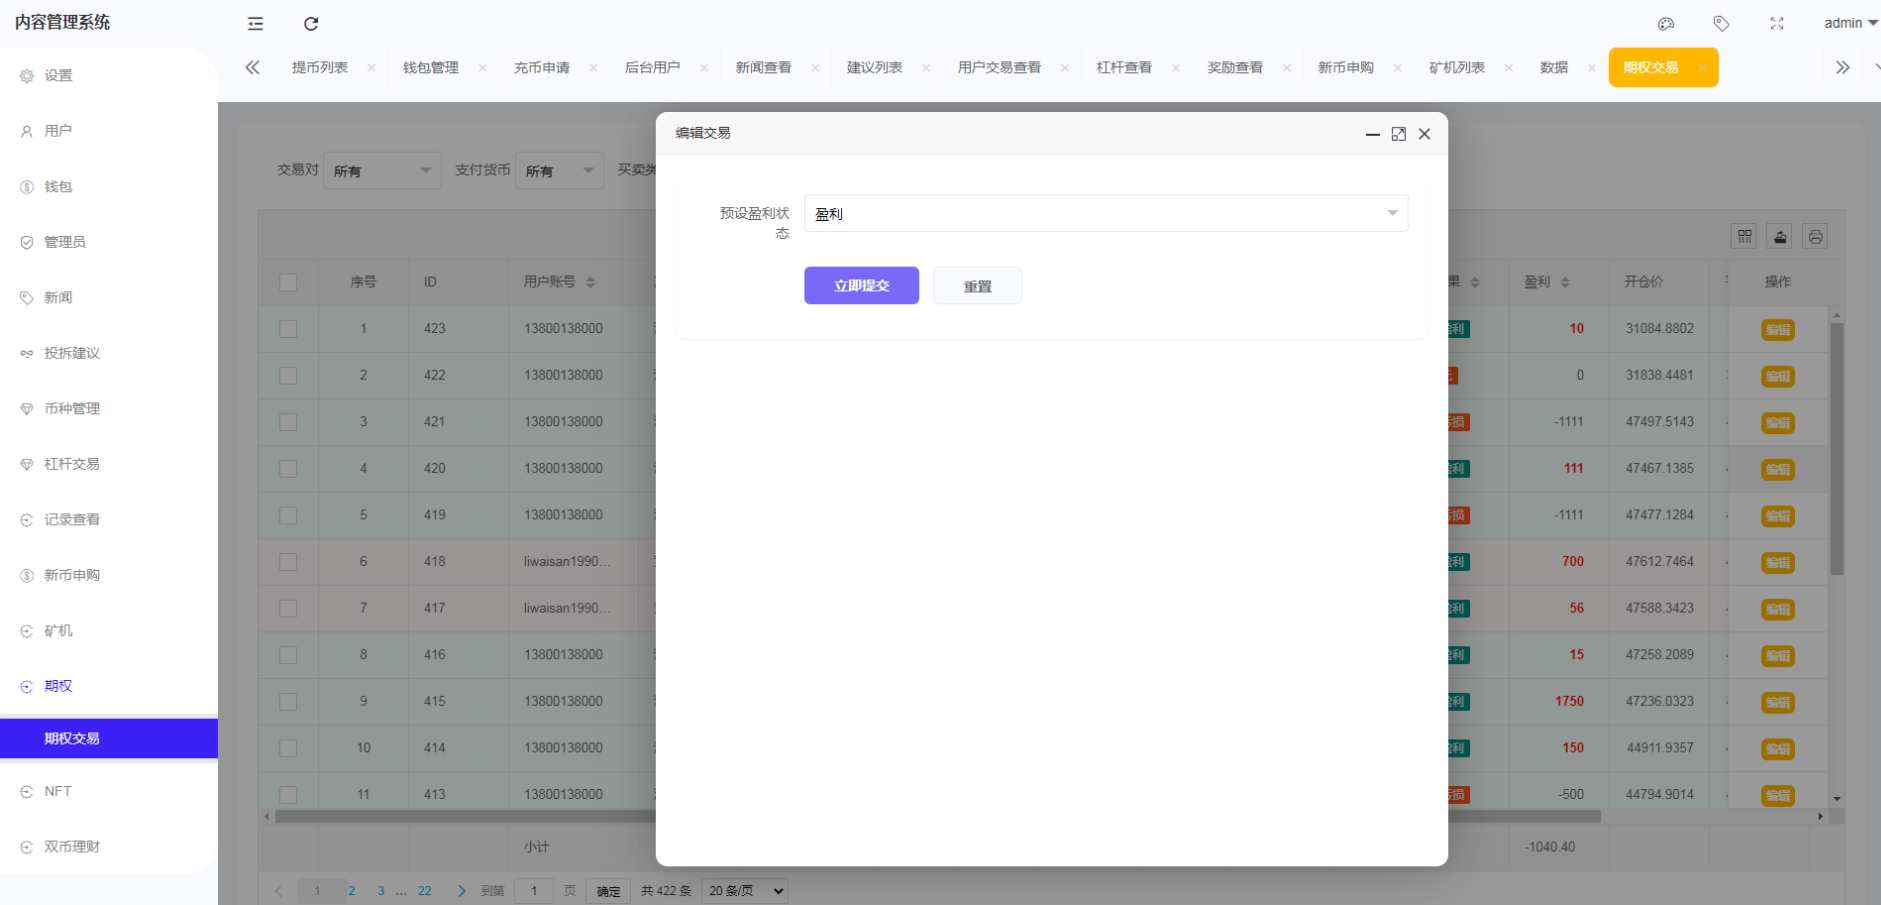Open the 预设盈利状态 dropdown showing 盈利
Viewport: 1881px width, 905px height.
1105,213
